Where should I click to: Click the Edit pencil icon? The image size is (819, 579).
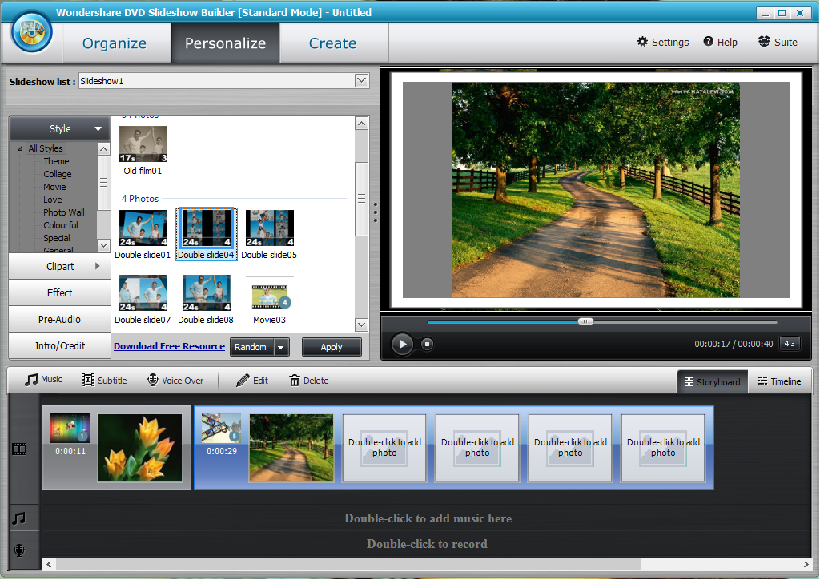click(x=242, y=381)
